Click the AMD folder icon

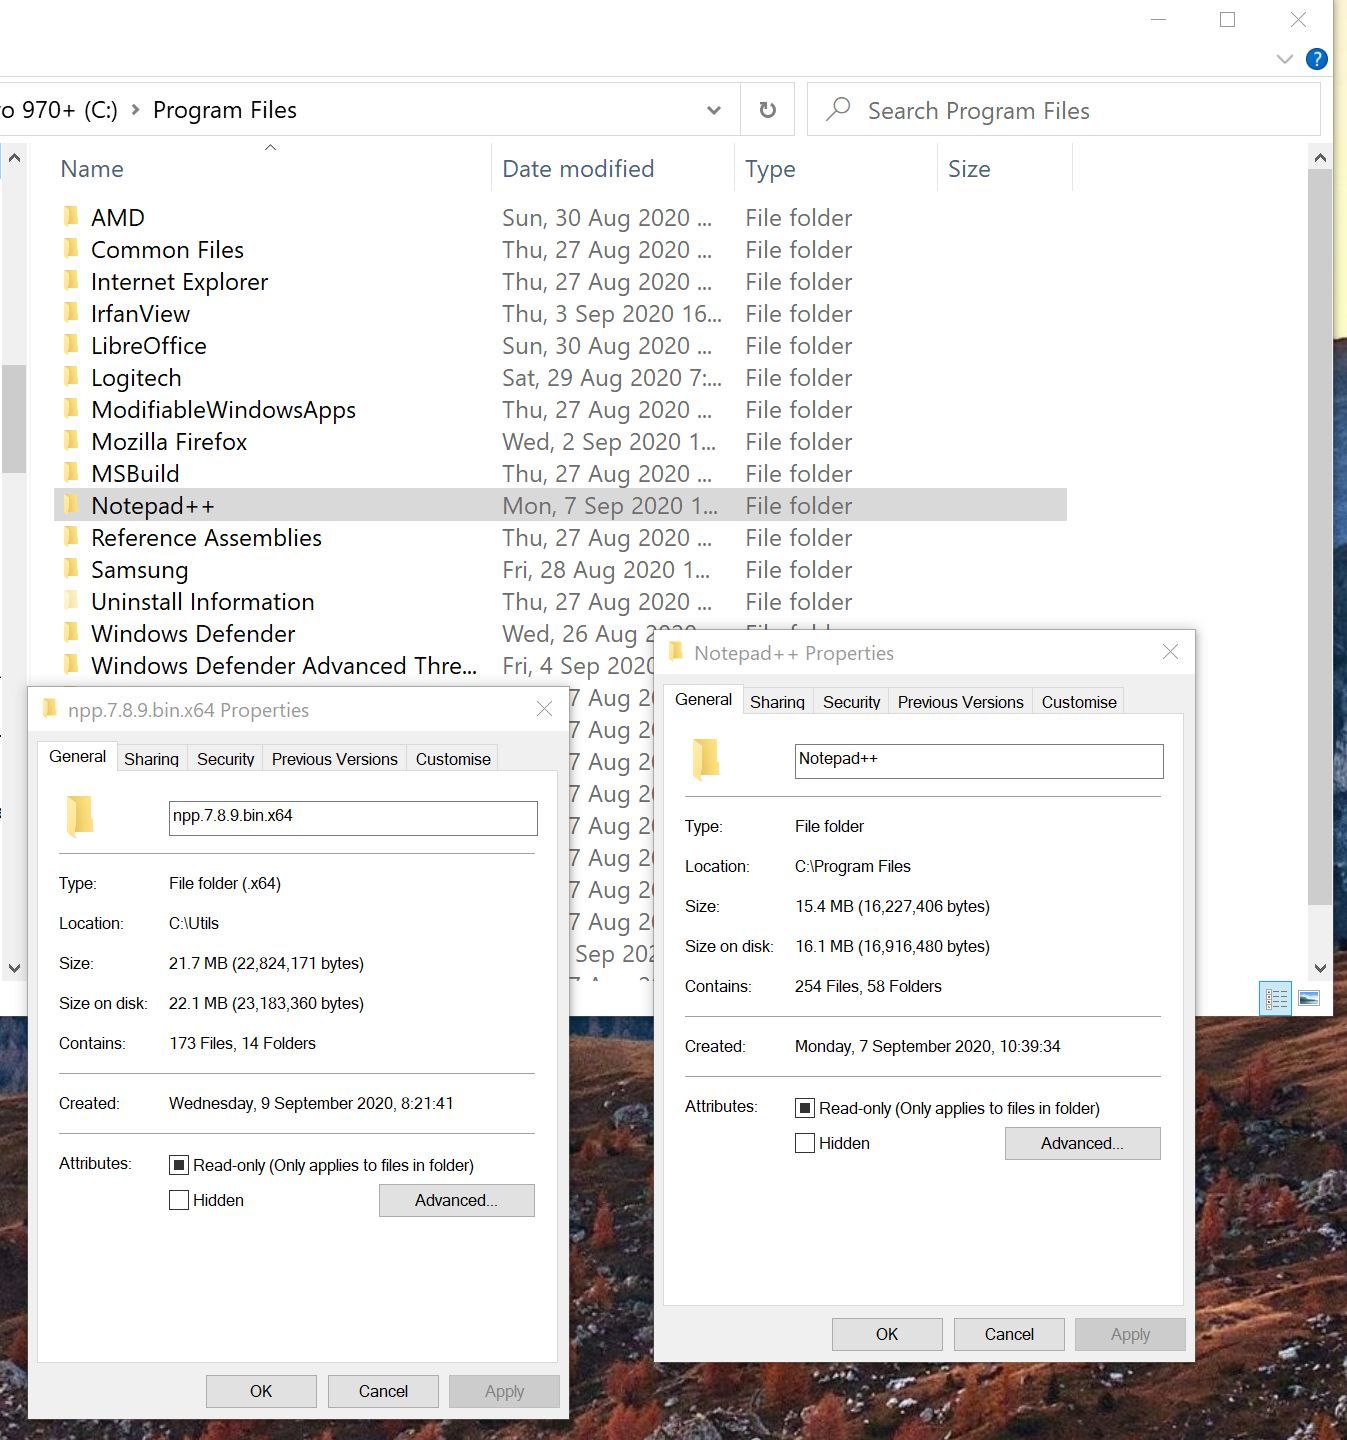click(x=71, y=217)
